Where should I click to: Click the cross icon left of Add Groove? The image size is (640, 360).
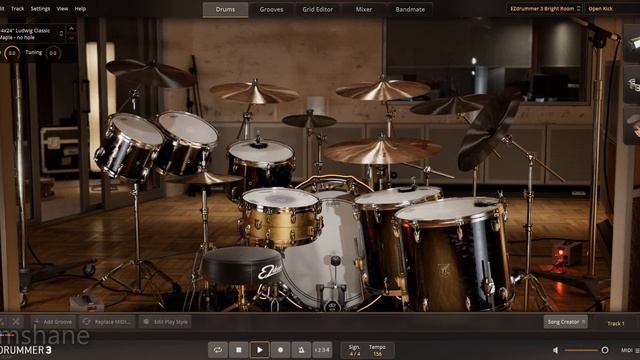(x=16, y=322)
